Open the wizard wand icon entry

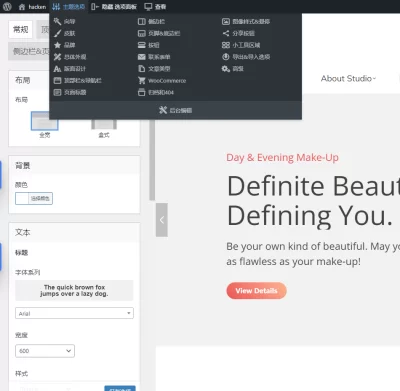[x=57, y=21]
